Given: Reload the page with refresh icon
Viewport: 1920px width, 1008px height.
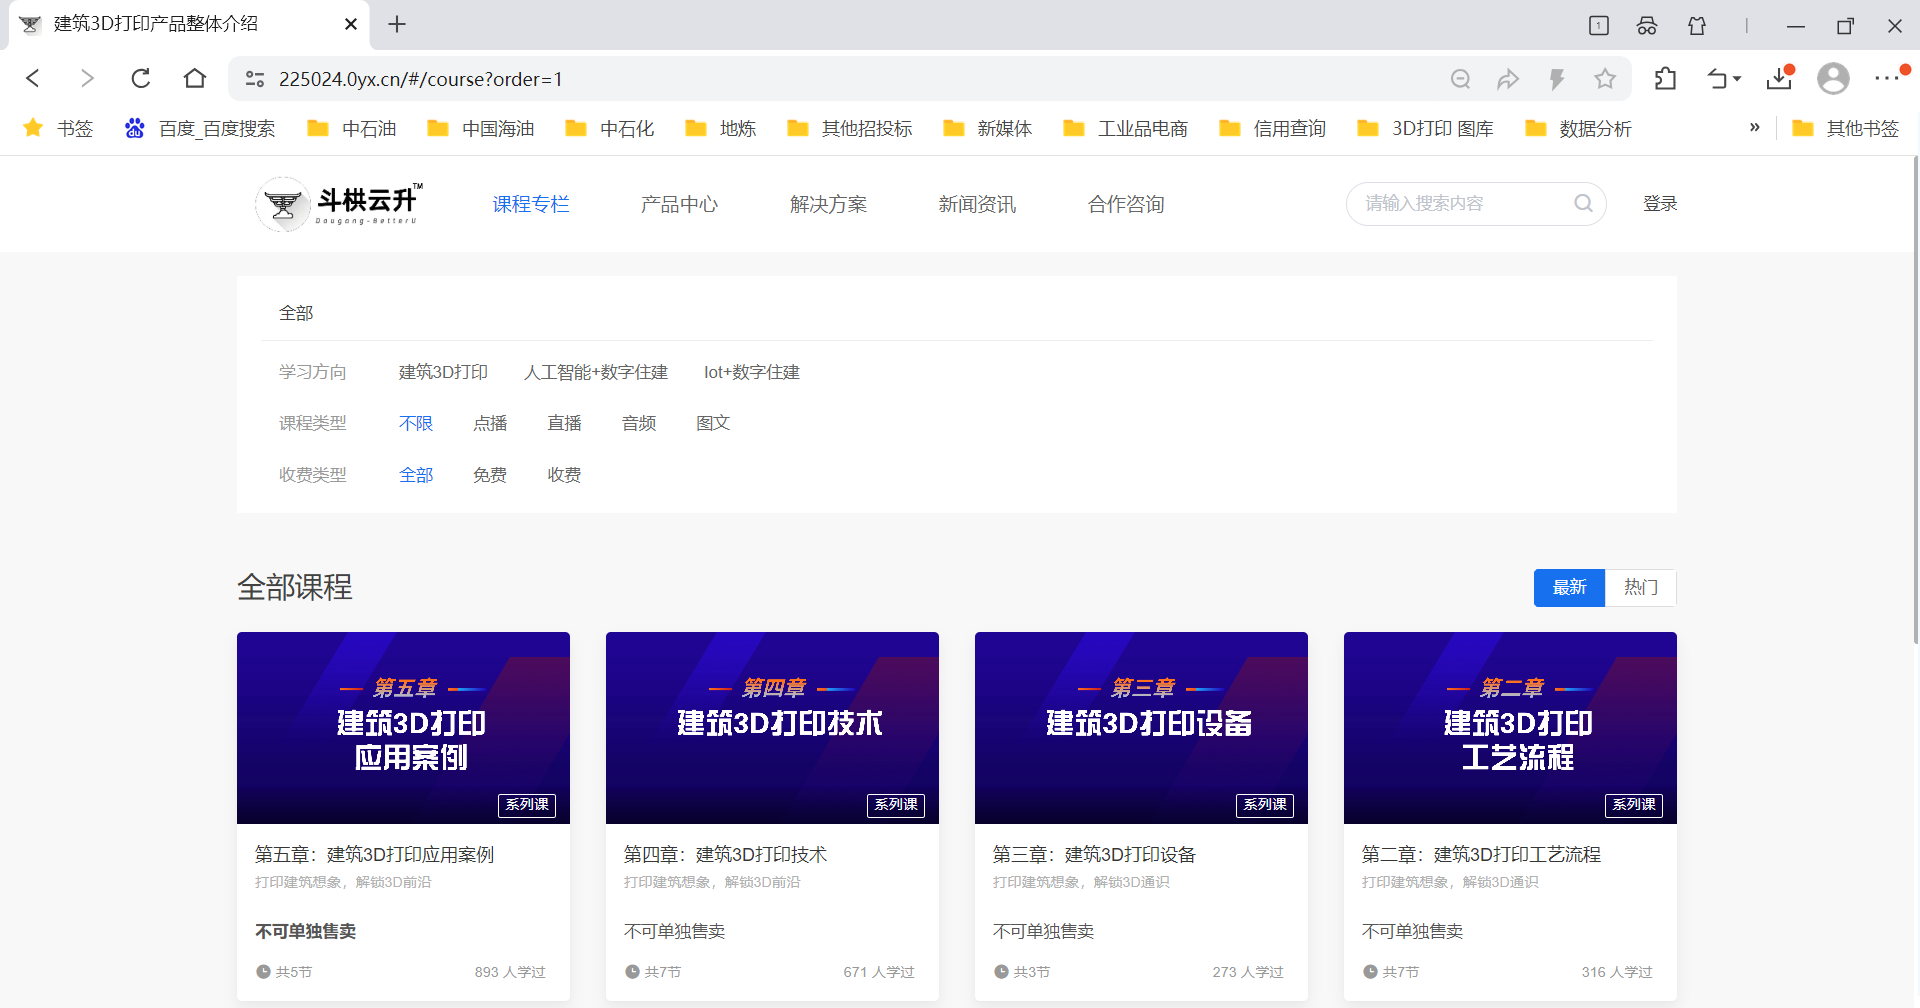Looking at the screenshot, I should pyautogui.click(x=141, y=79).
